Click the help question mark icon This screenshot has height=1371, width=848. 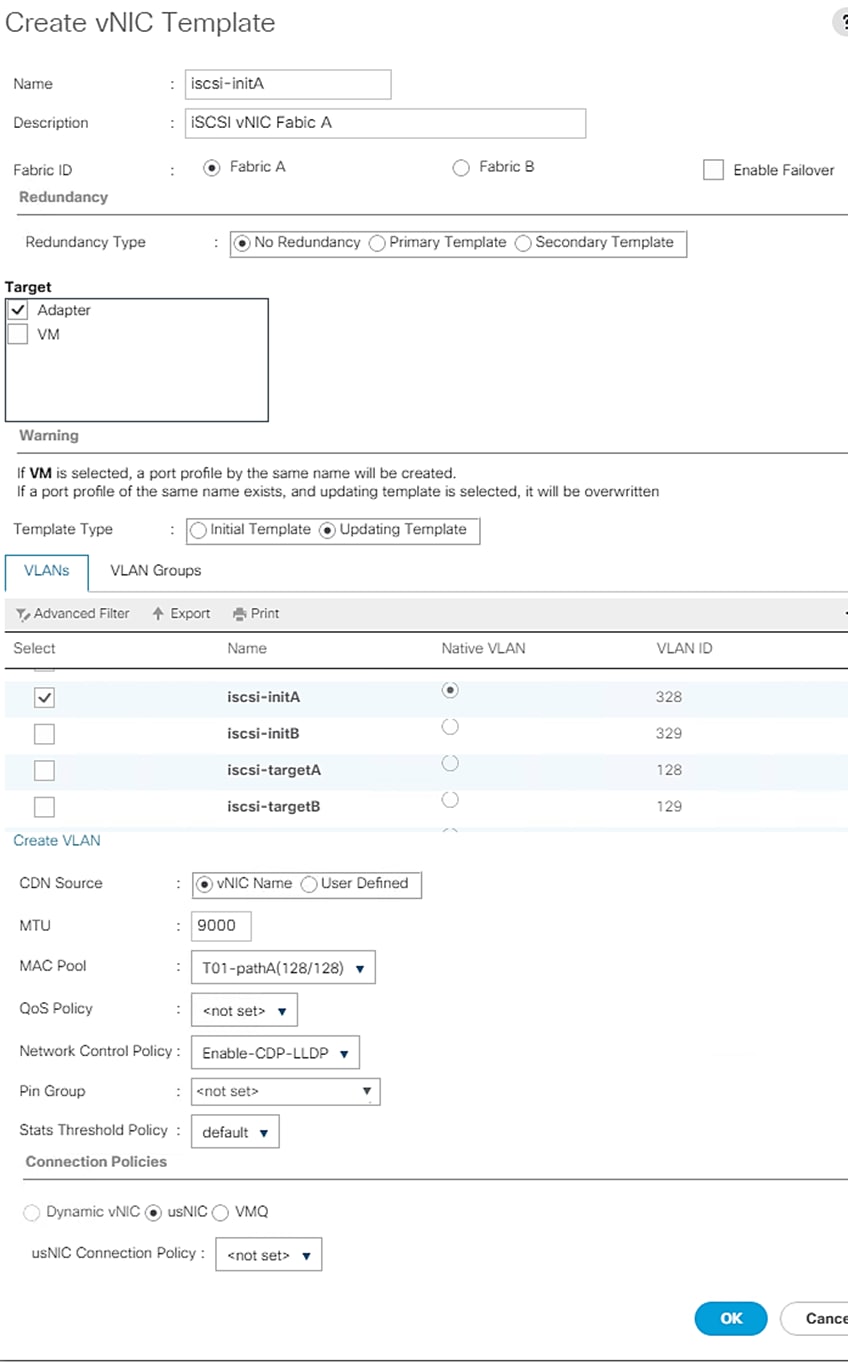[841, 24]
